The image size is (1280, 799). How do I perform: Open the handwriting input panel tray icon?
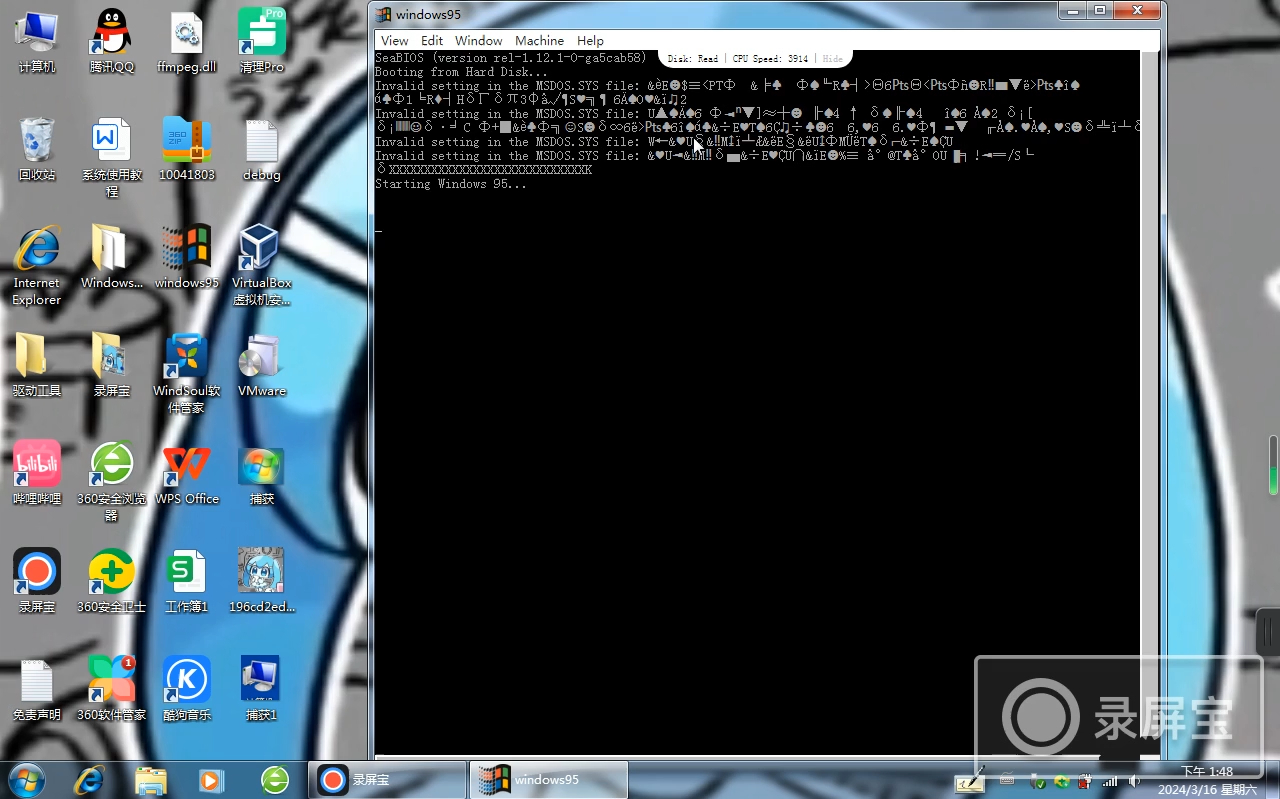970,781
